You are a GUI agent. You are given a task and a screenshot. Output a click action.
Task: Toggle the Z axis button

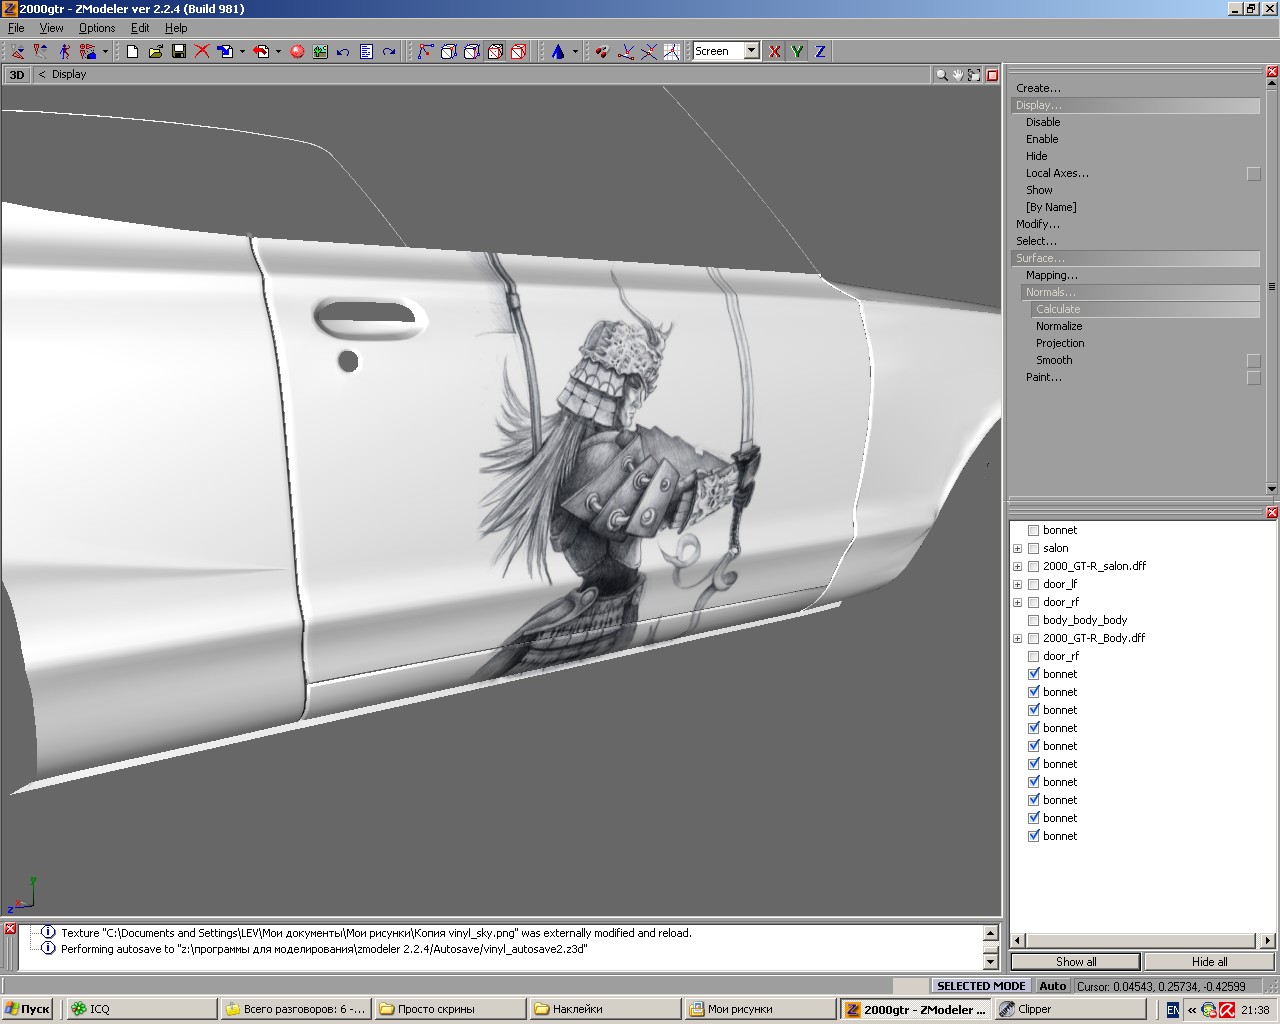[x=820, y=51]
